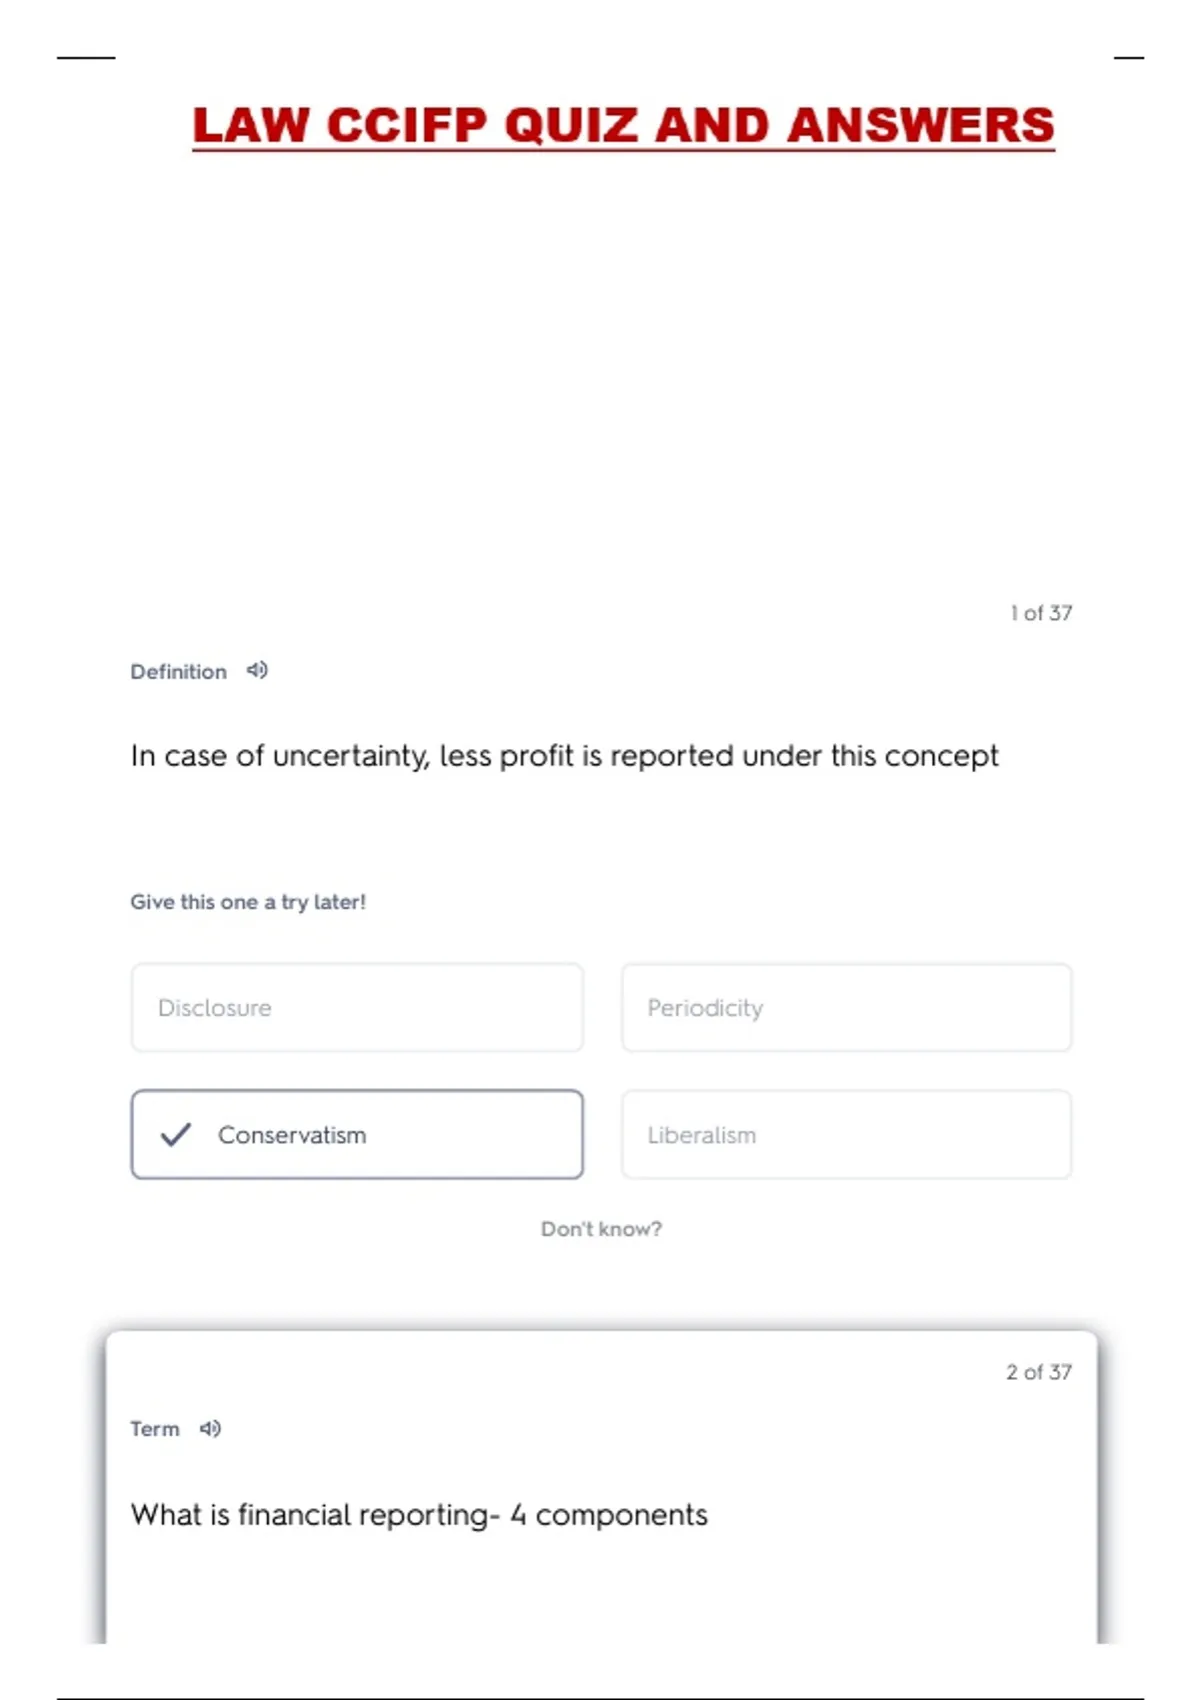Click the Don't know? link

pos(601,1228)
